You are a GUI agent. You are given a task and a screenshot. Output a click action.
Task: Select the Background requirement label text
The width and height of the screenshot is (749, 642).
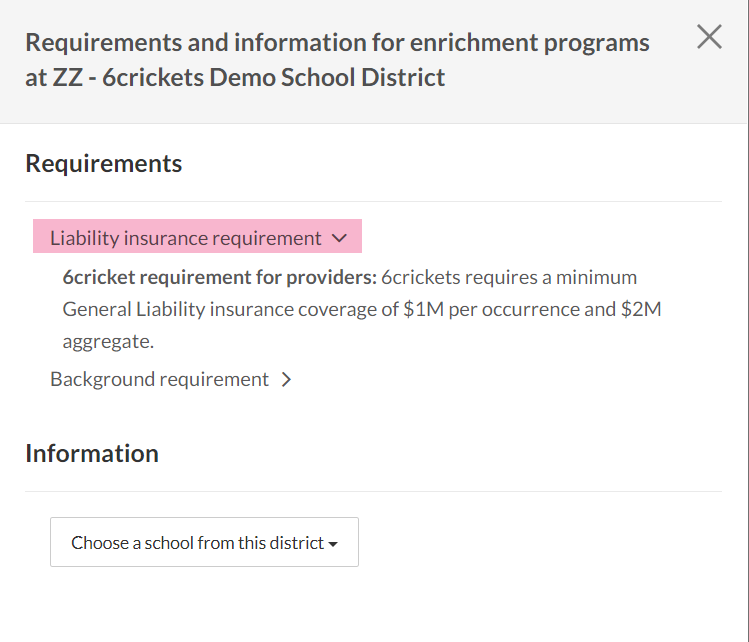pyautogui.click(x=160, y=379)
